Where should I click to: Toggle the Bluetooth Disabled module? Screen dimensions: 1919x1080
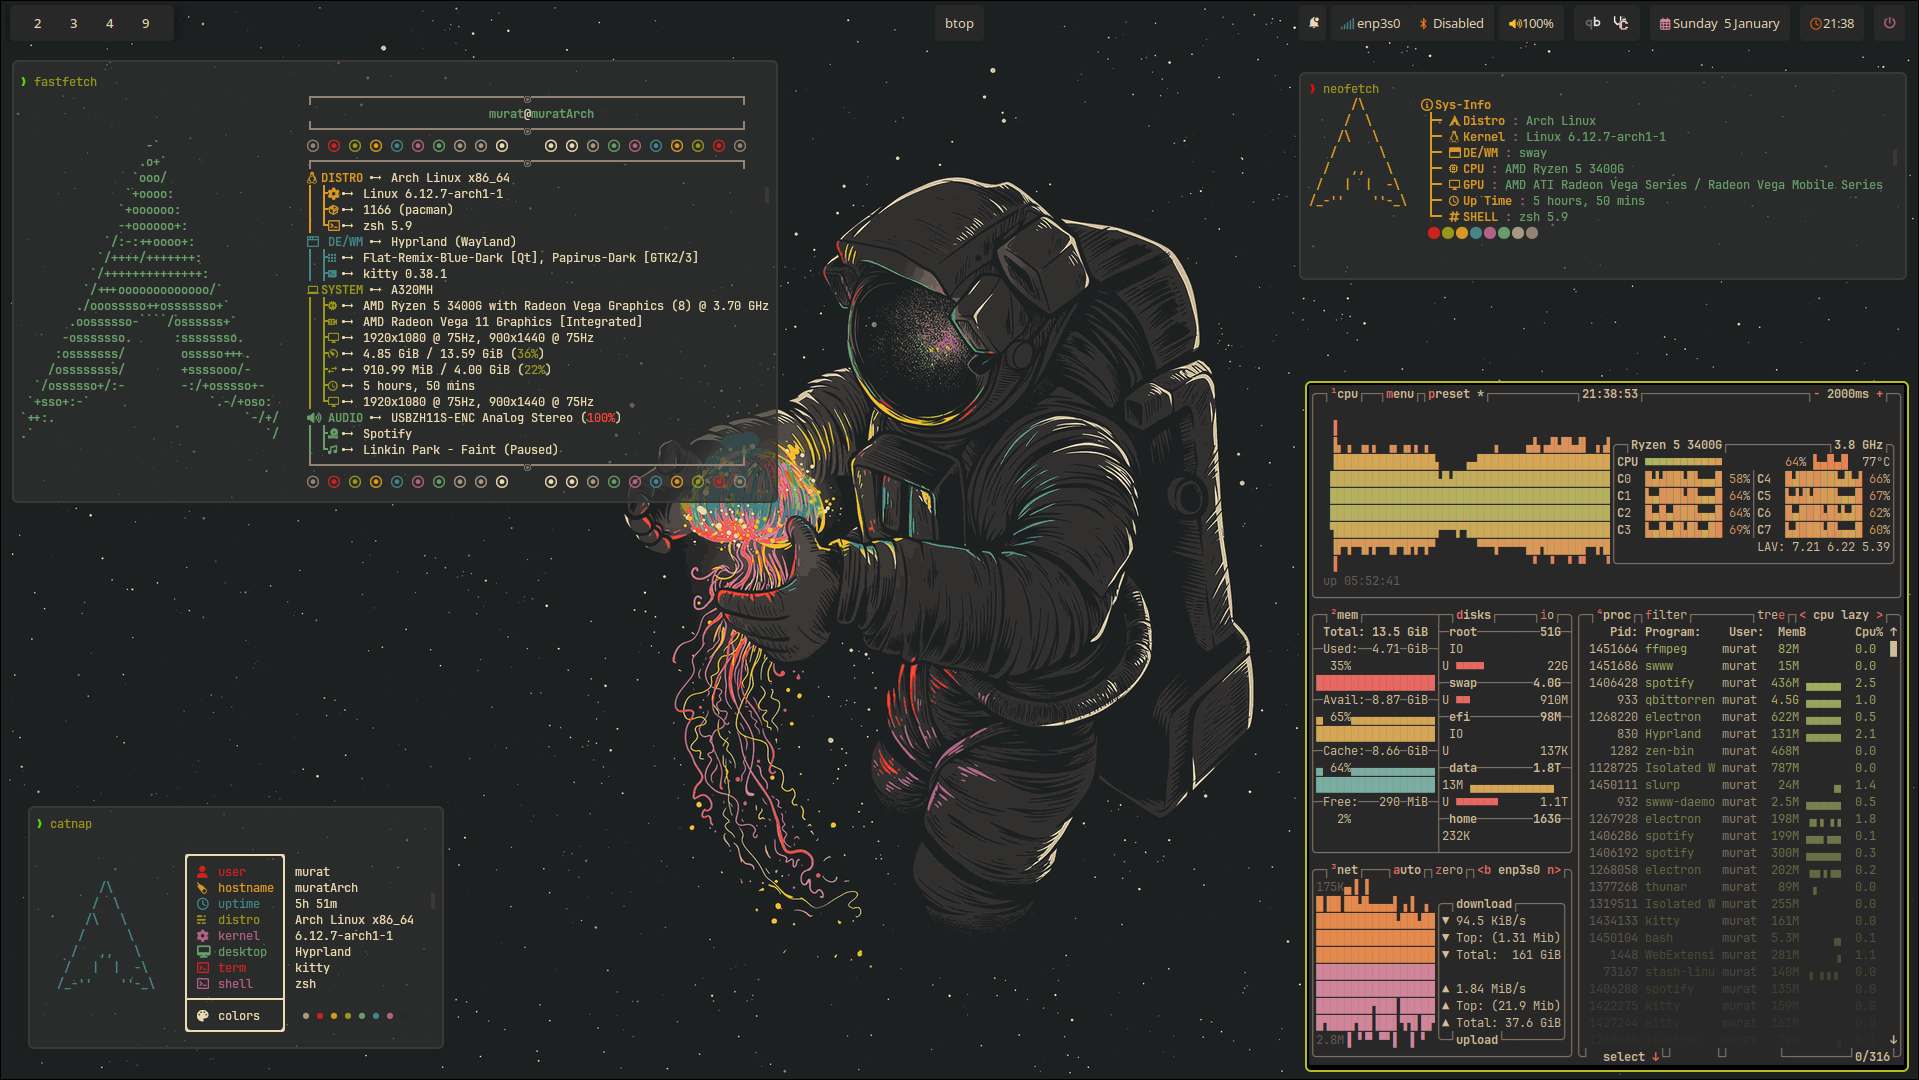coord(1451,23)
